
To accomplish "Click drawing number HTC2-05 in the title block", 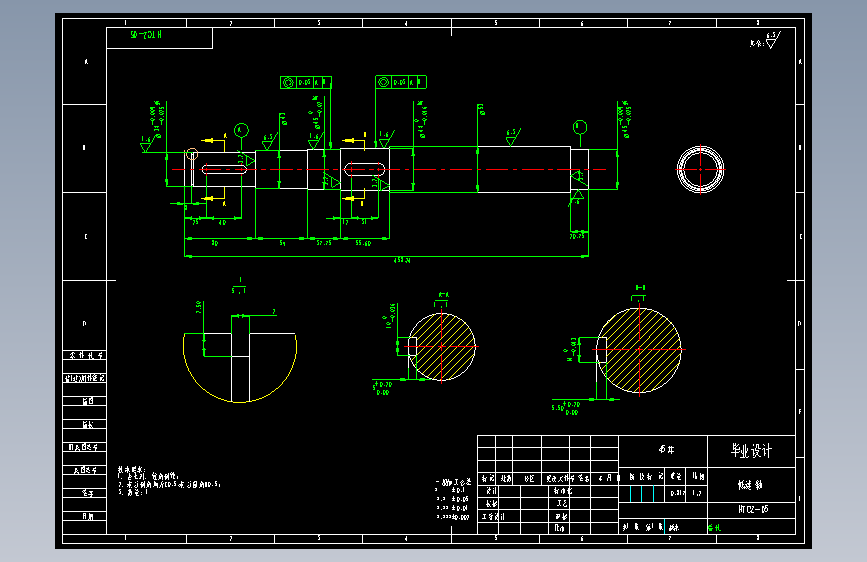I will 753,509.
